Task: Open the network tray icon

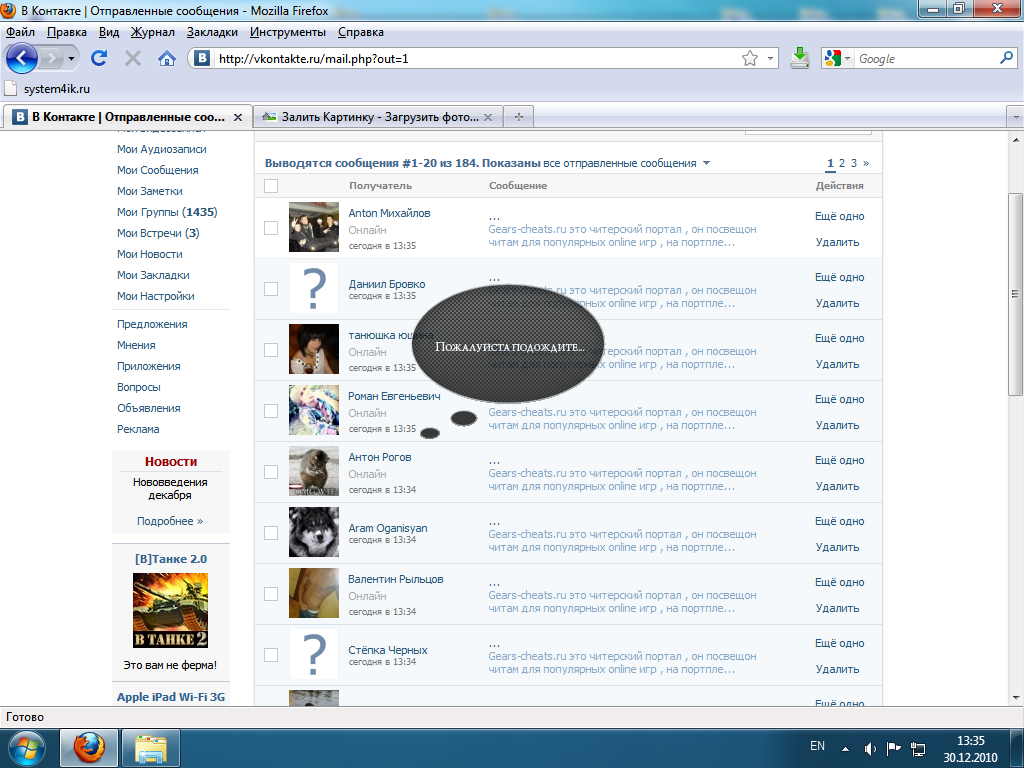Action: click(x=918, y=748)
